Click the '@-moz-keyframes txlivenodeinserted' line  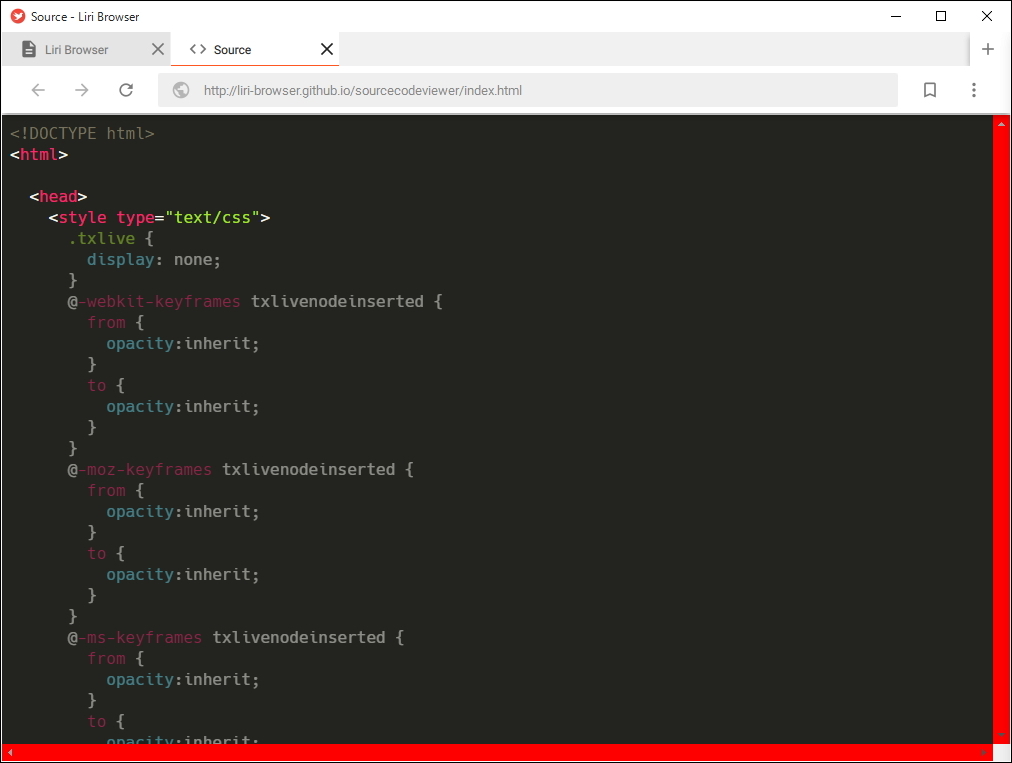(x=241, y=469)
